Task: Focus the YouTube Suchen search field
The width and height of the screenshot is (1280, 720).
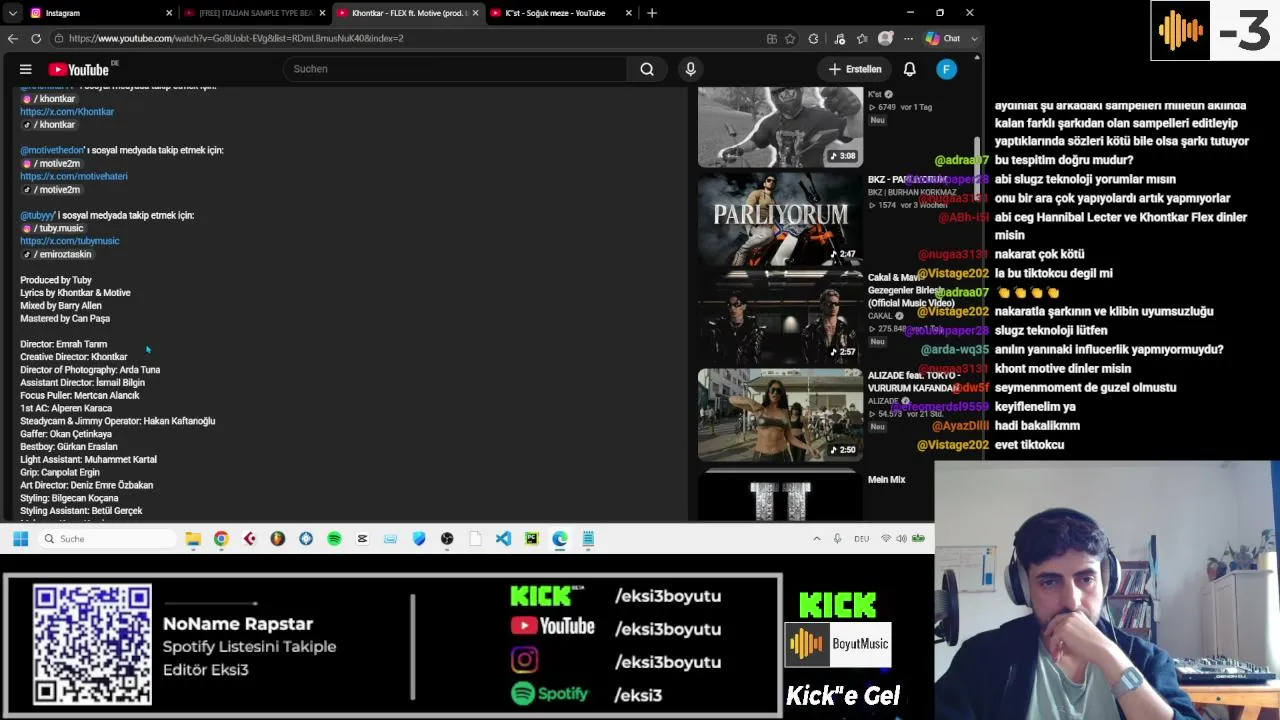Action: [455, 69]
